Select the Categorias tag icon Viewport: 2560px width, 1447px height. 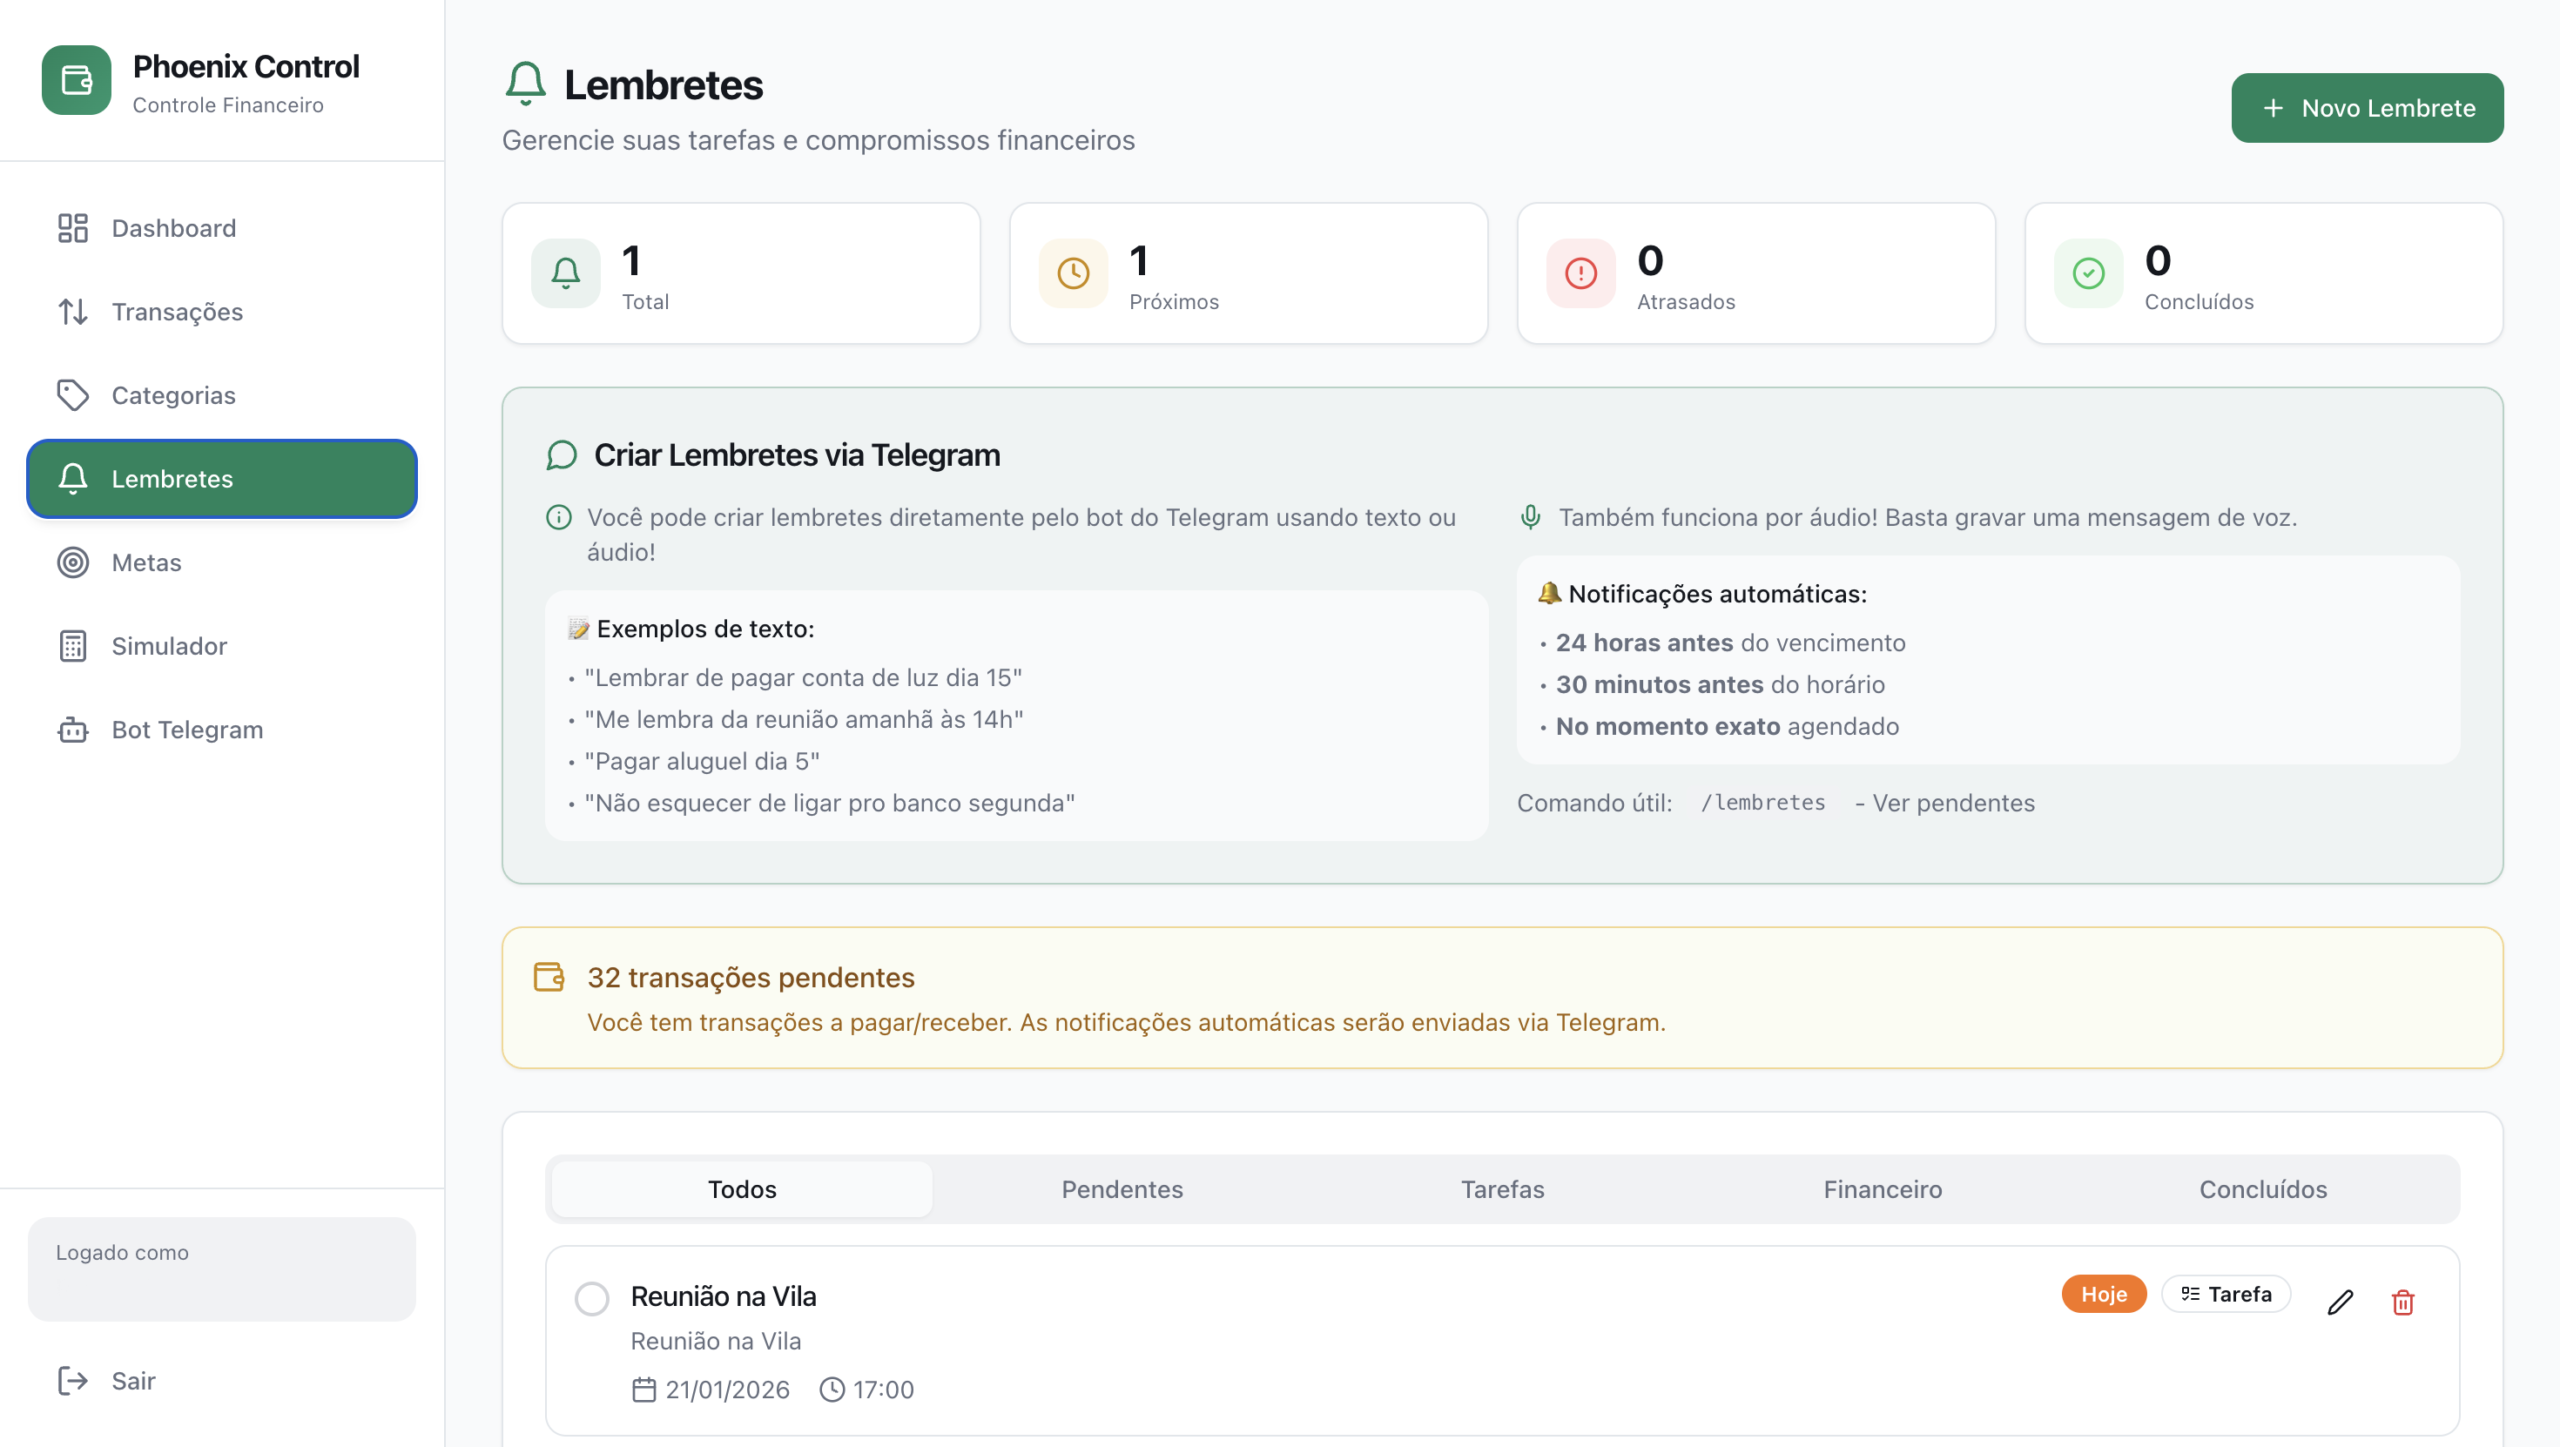73,395
